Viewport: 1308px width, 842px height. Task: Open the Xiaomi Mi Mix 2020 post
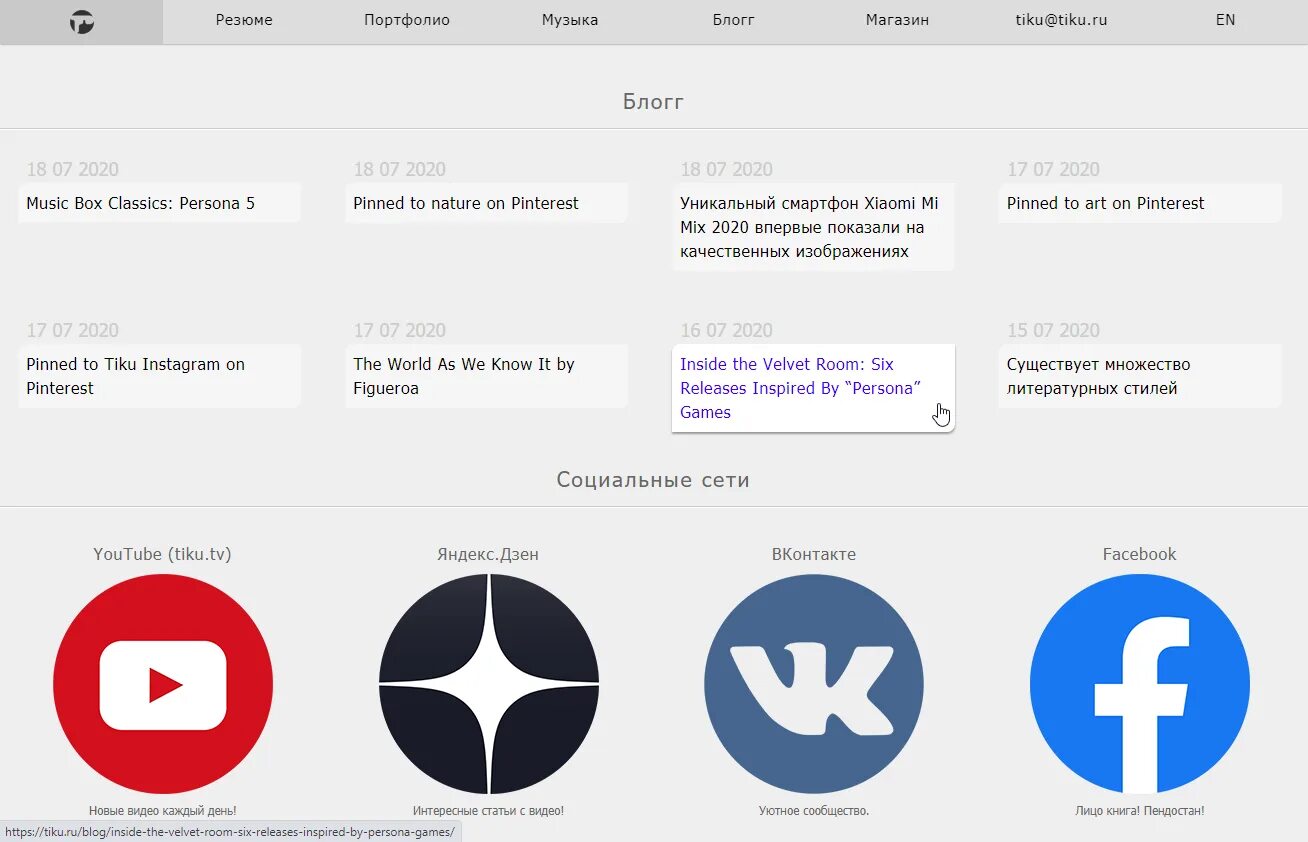point(813,227)
